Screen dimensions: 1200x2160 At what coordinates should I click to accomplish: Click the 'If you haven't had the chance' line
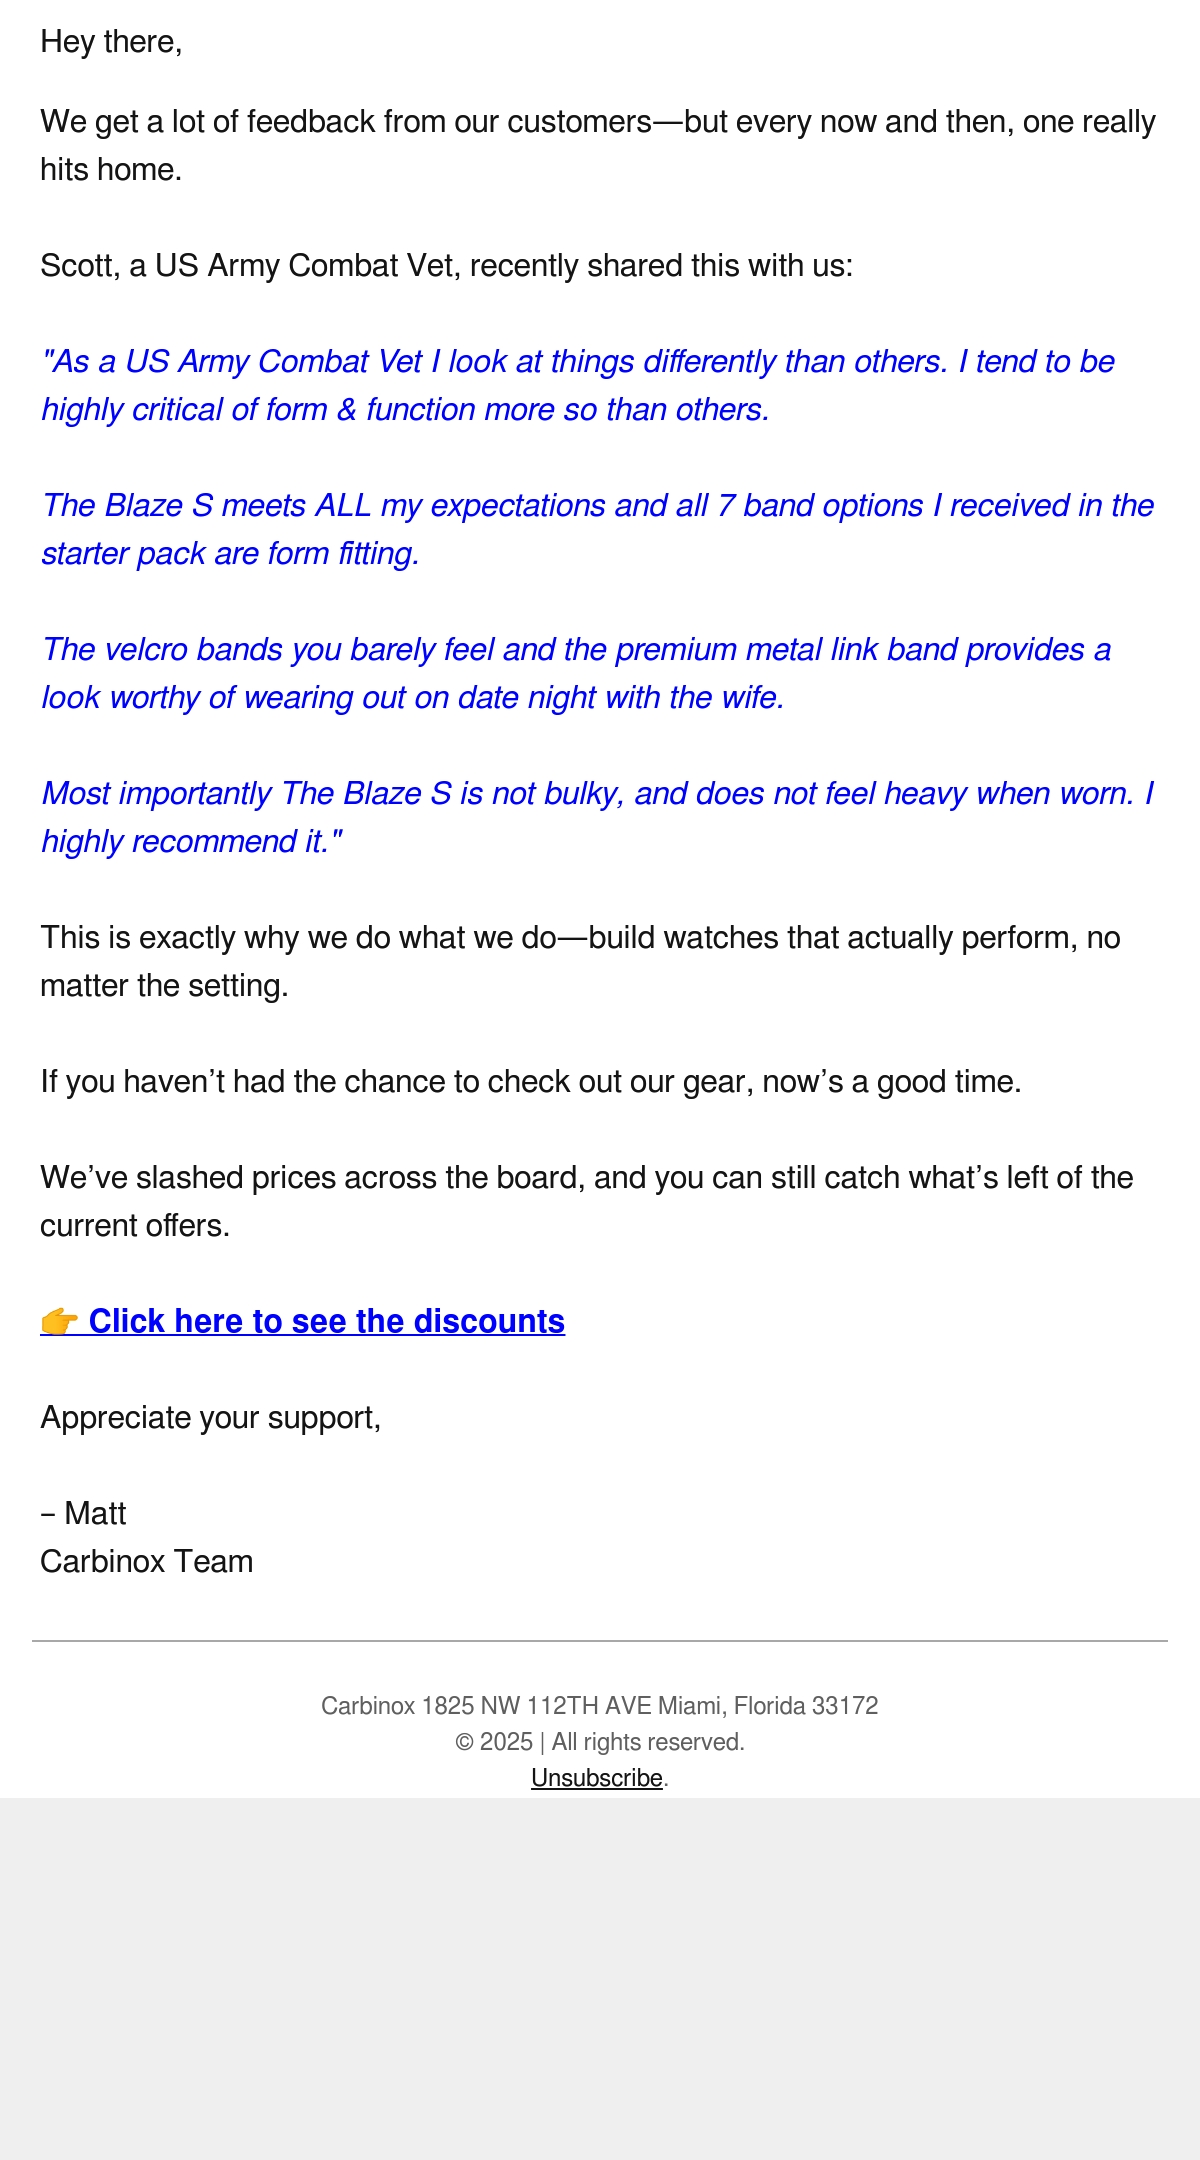click(531, 1081)
